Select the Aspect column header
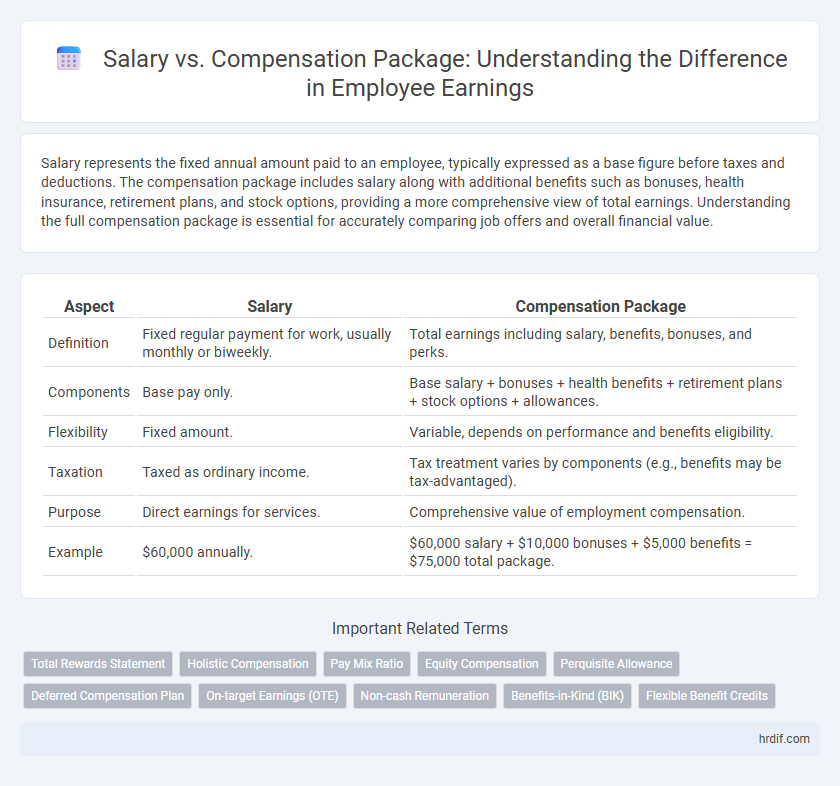 pyautogui.click(x=89, y=306)
